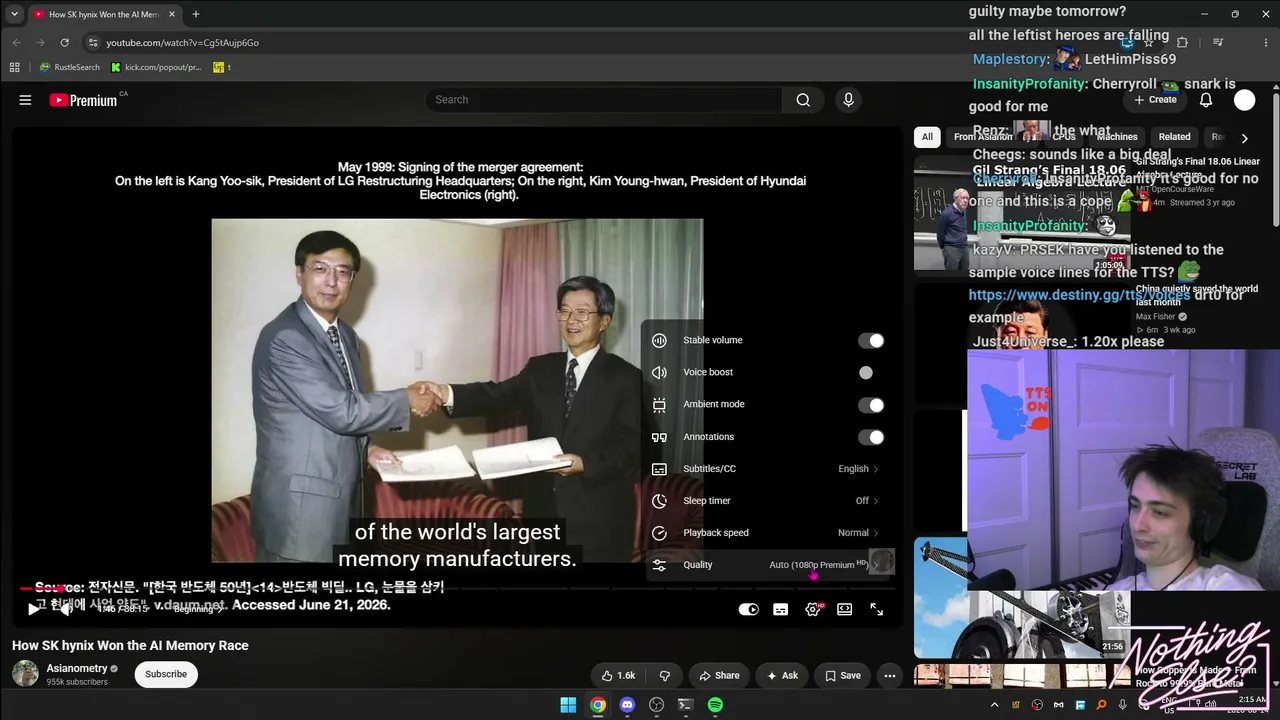Play the video
Viewport: 1280px width, 720px height.
click(x=33, y=609)
